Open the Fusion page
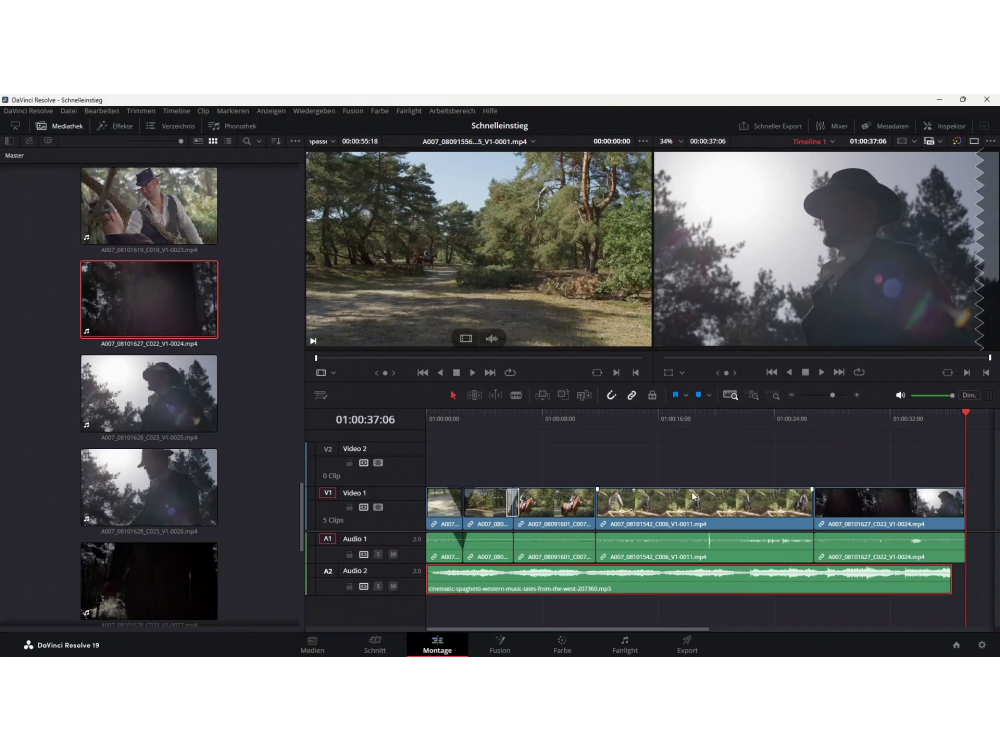1000x750 pixels. (500, 644)
